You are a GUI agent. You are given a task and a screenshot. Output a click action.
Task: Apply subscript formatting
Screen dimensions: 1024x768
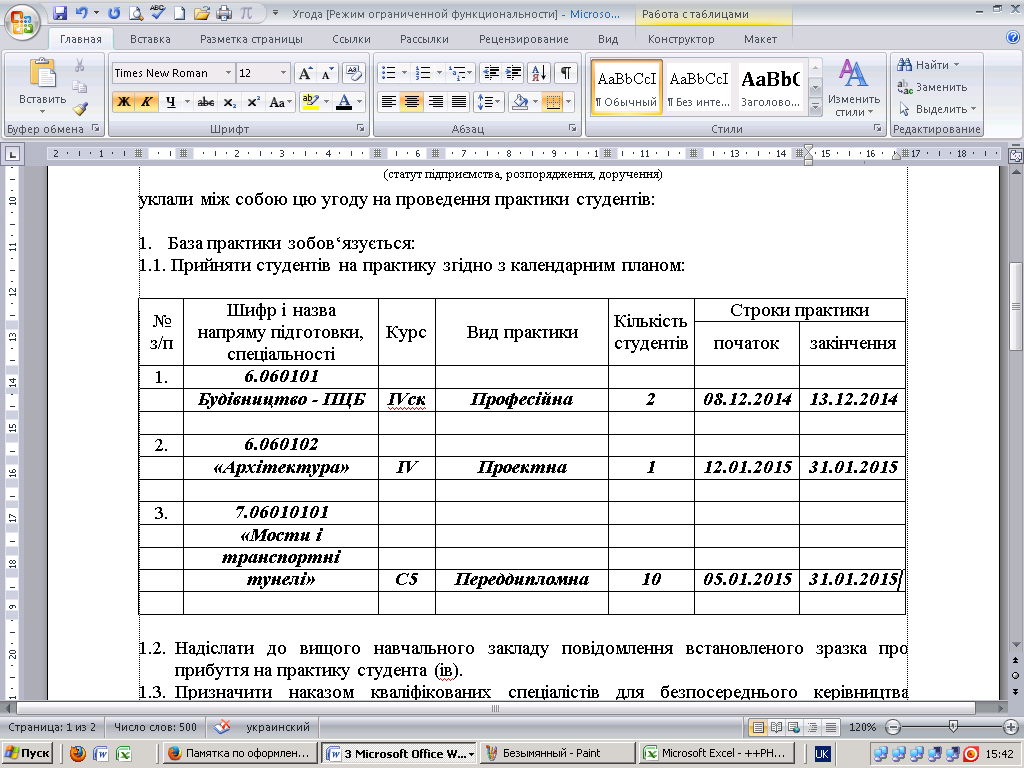pos(230,102)
